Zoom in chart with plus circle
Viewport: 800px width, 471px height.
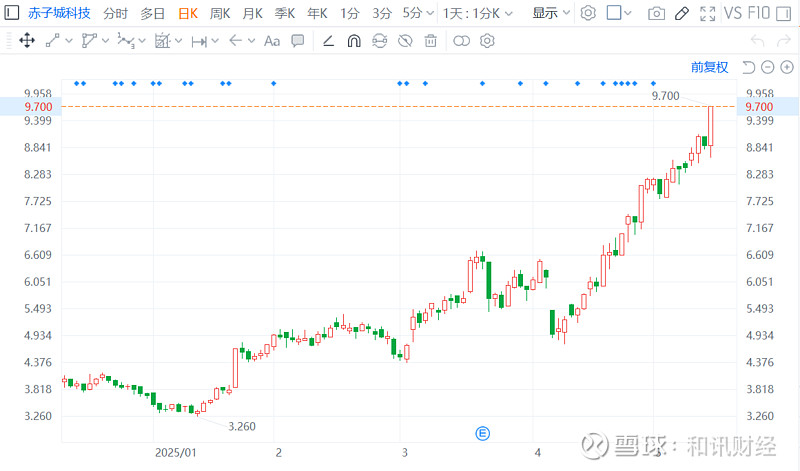tap(787, 67)
